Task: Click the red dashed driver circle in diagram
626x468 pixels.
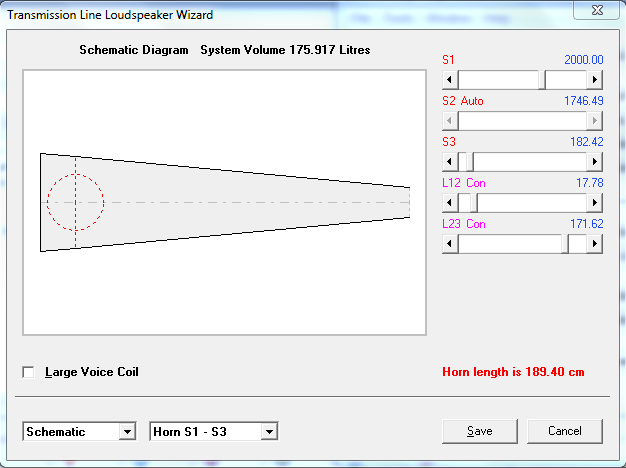Action: [75, 202]
